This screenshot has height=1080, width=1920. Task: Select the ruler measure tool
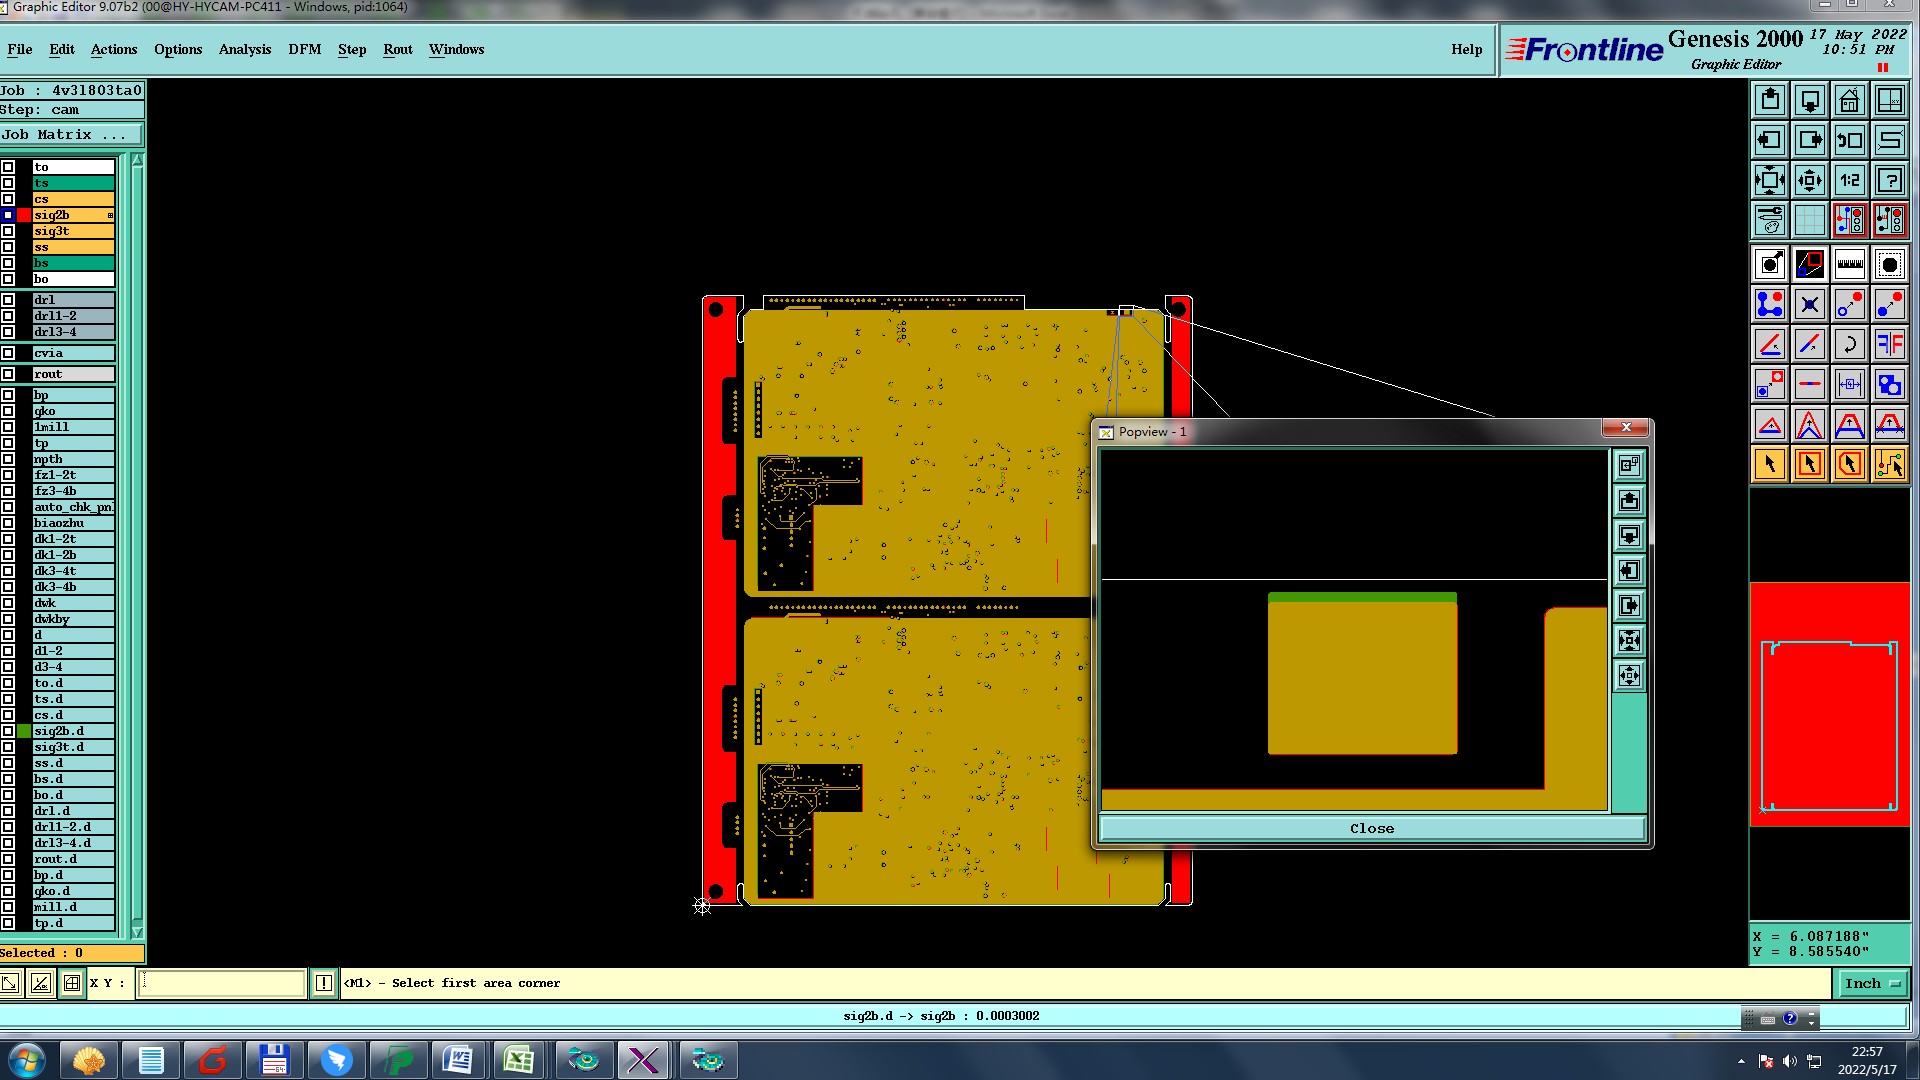tap(1849, 265)
